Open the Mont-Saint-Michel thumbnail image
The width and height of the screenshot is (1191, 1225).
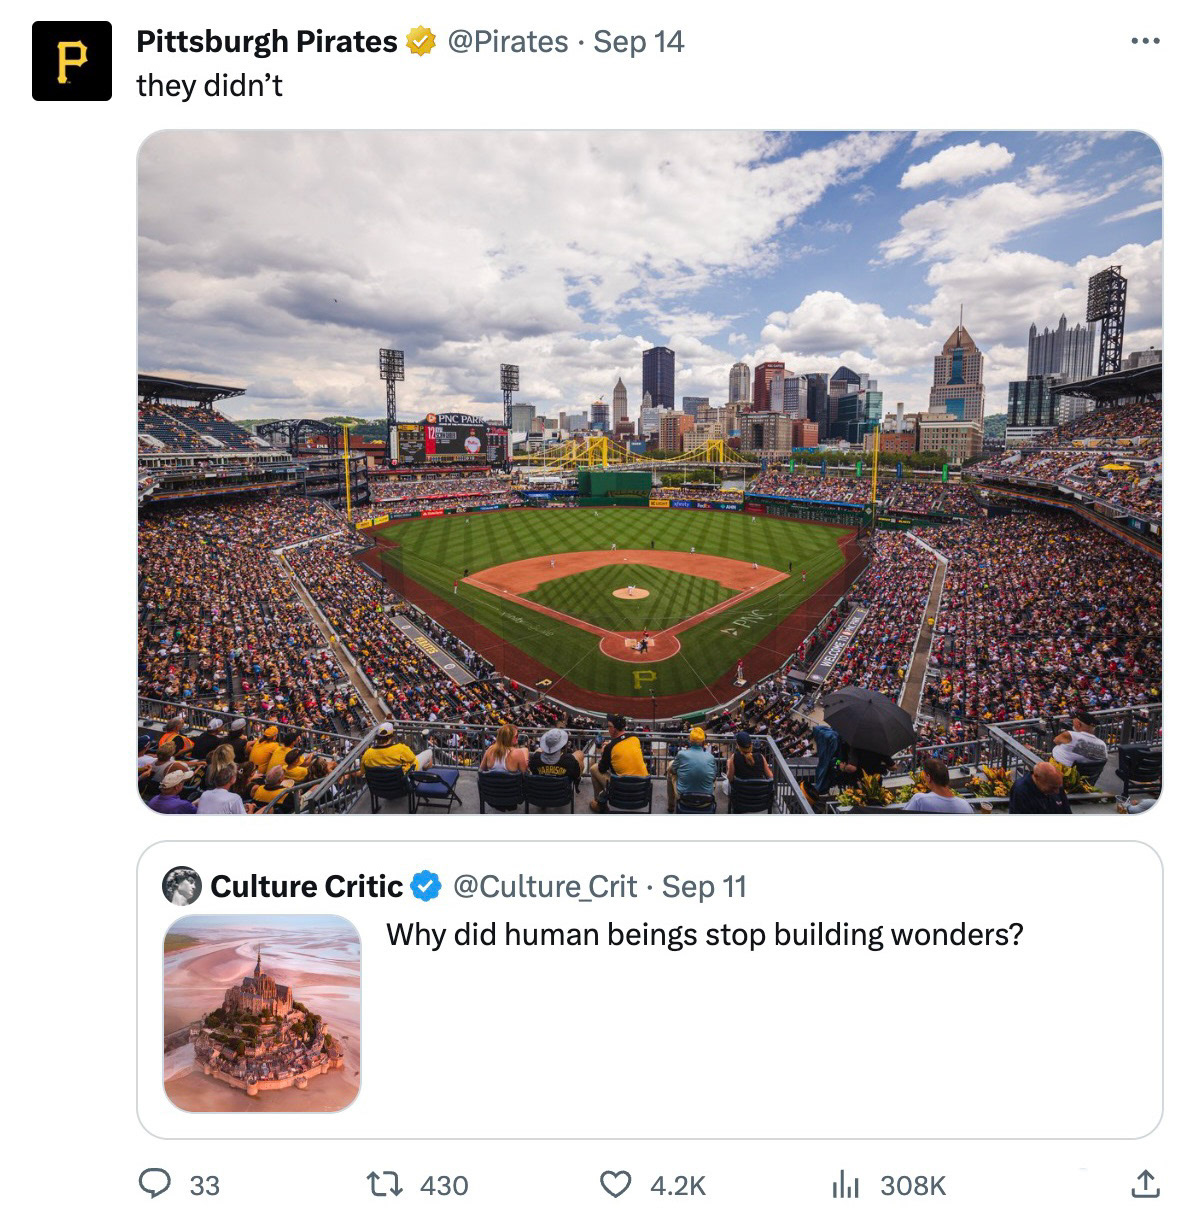[x=262, y=1012]
